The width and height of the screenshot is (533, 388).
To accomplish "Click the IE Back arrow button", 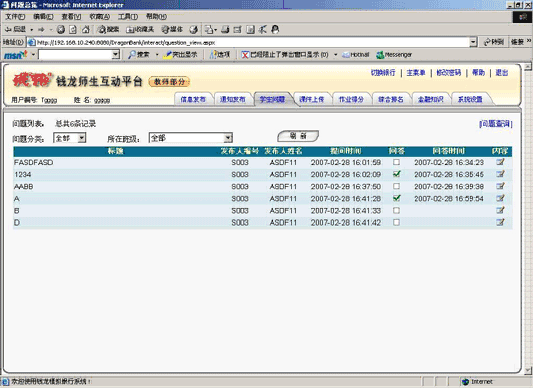I will 15,30.
